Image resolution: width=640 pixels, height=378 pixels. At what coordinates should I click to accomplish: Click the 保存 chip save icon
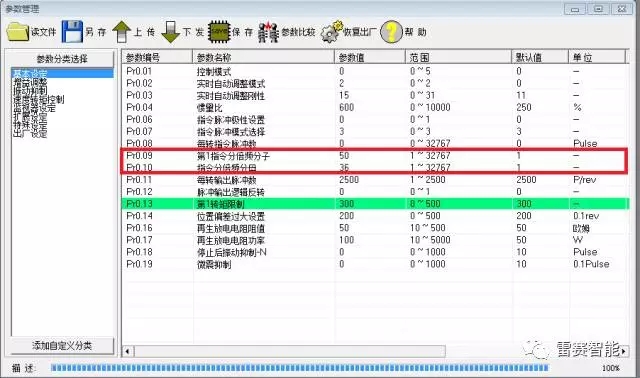point(219,31)
